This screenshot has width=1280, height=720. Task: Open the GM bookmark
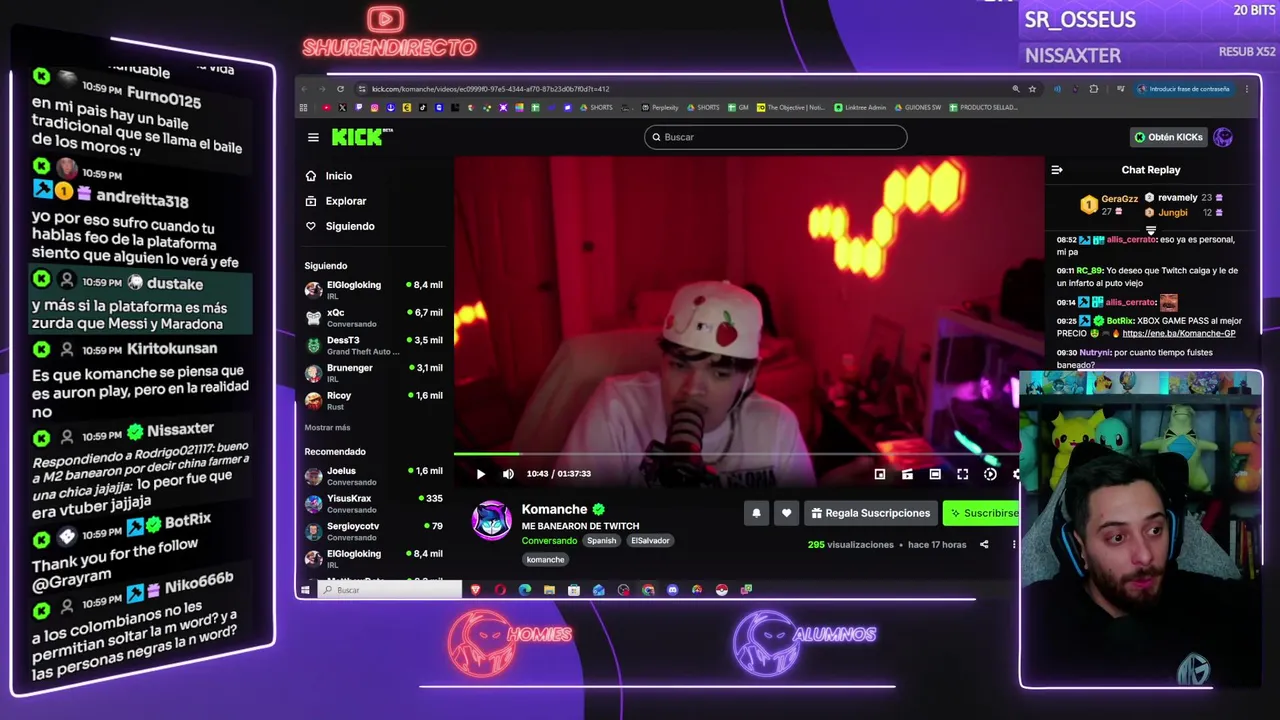[x=738, y=108]
